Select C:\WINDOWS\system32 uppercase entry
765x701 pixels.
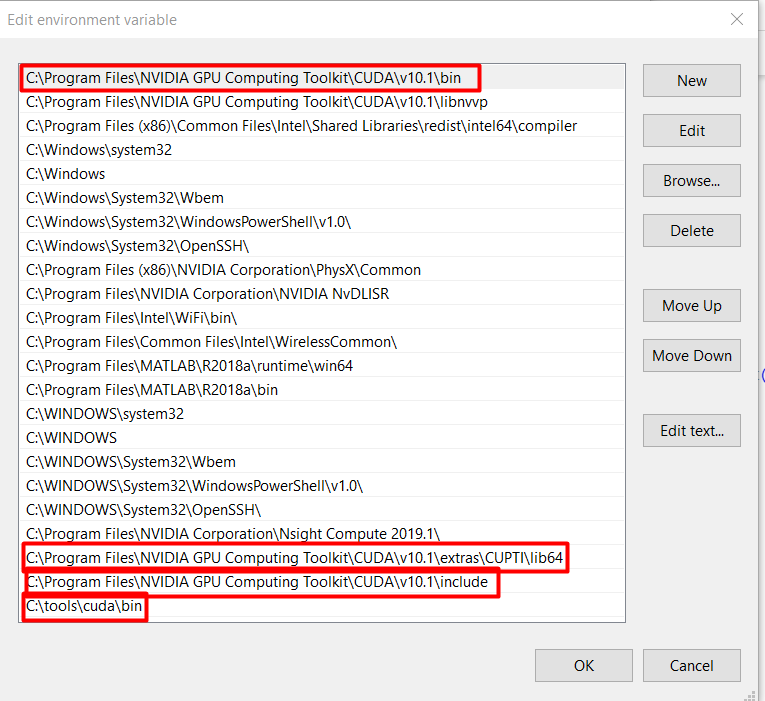tap(322, 413)
